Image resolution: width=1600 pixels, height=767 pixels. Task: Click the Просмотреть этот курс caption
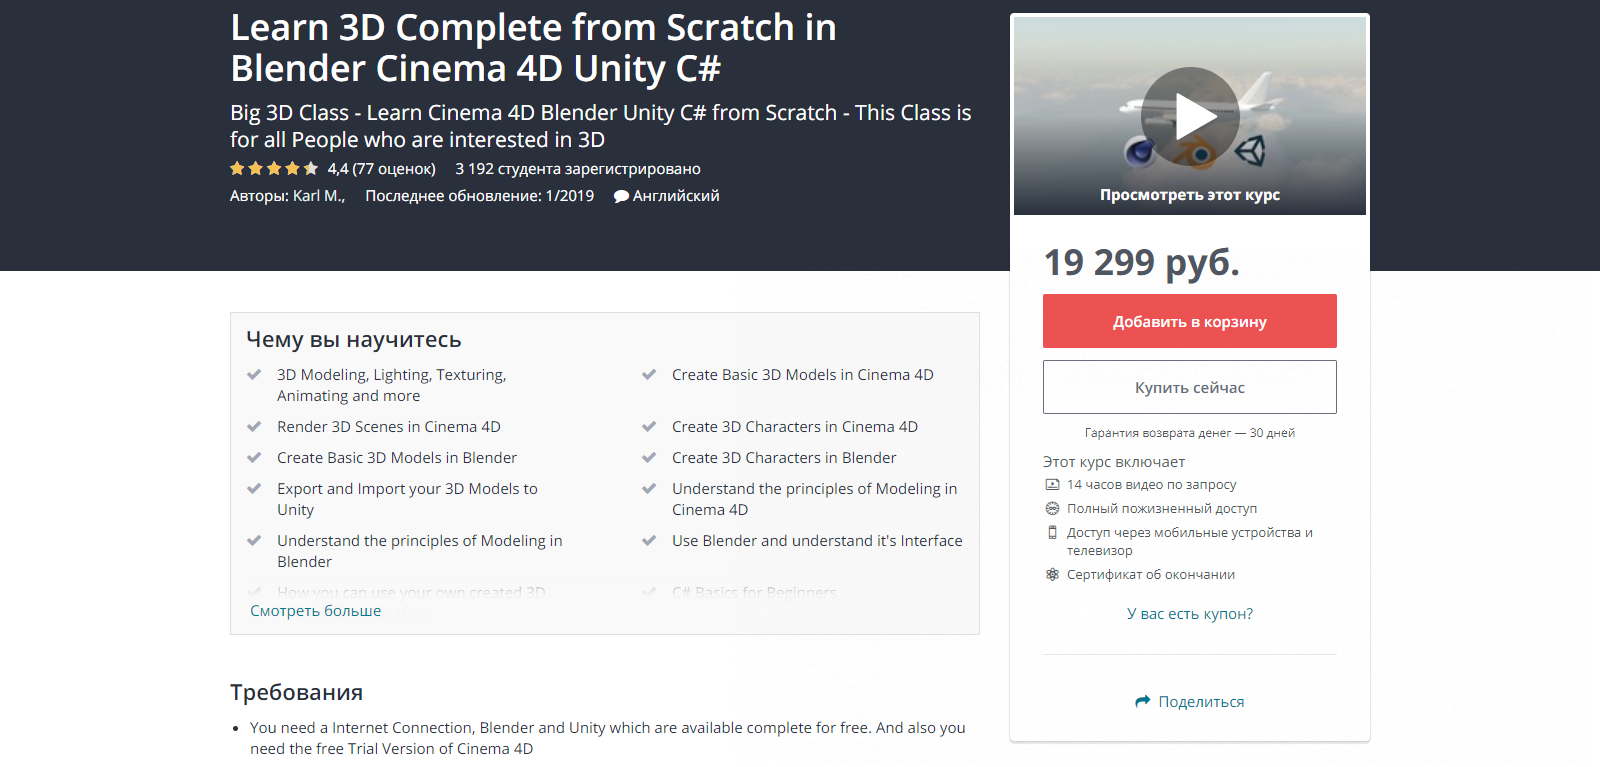1189,195
